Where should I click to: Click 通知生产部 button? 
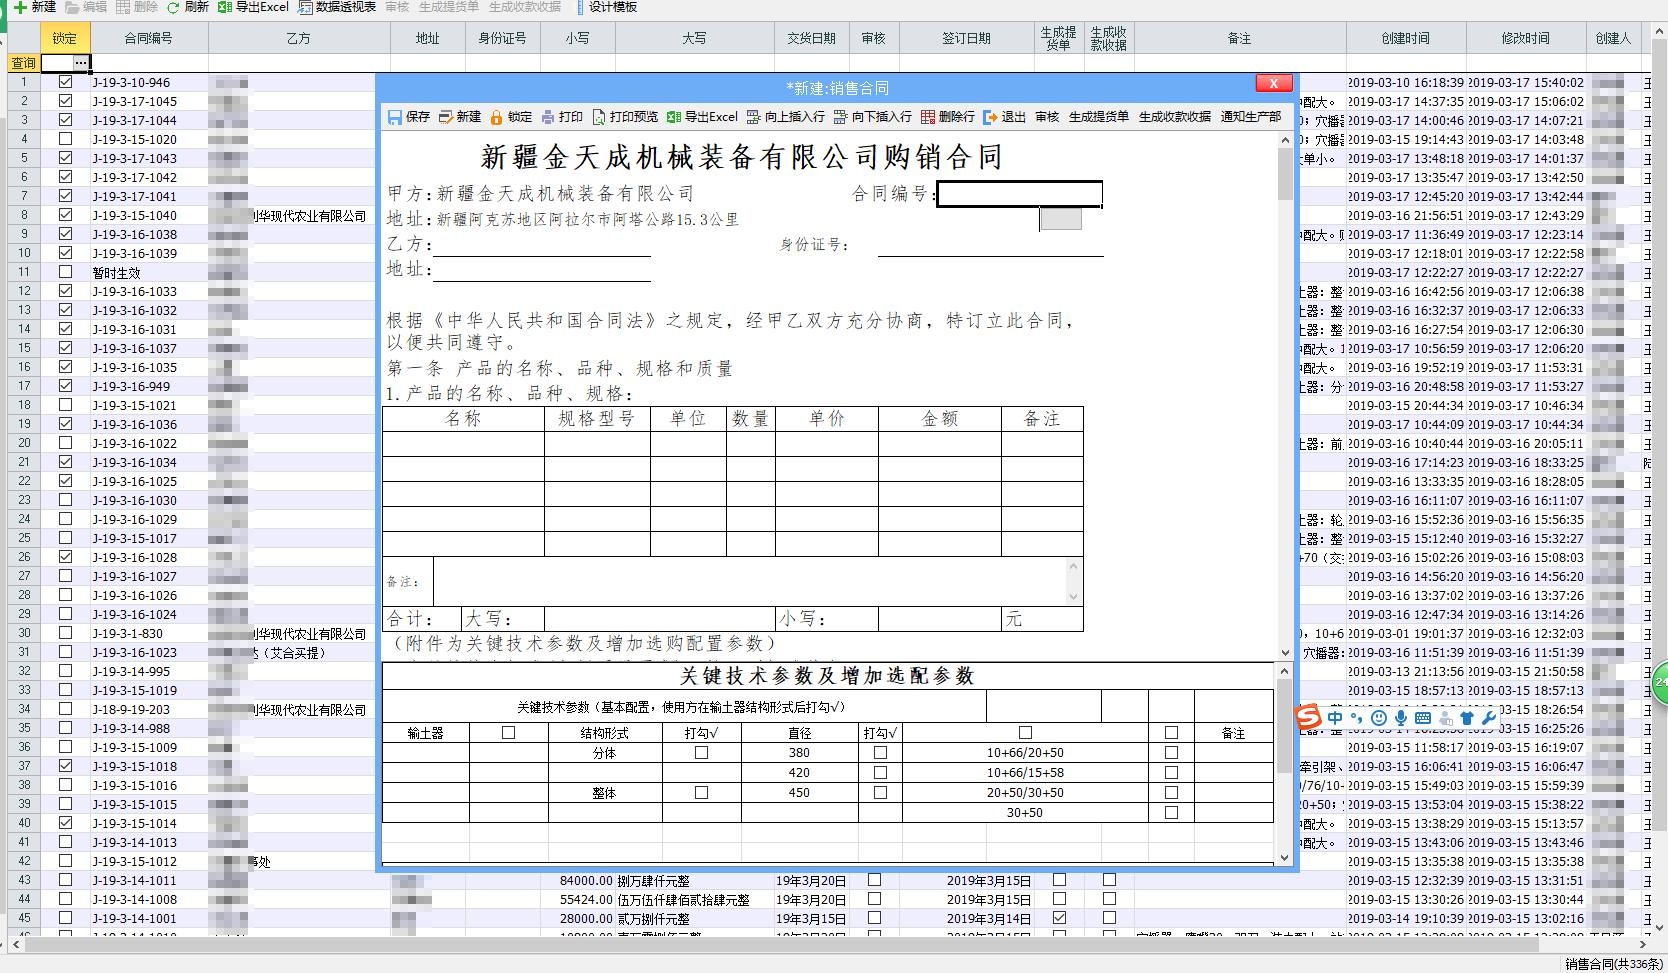click(x=1251, y=117)
